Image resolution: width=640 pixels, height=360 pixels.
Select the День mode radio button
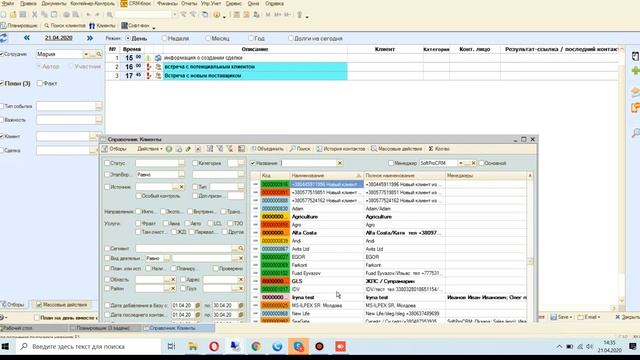(x=128, y=38)
